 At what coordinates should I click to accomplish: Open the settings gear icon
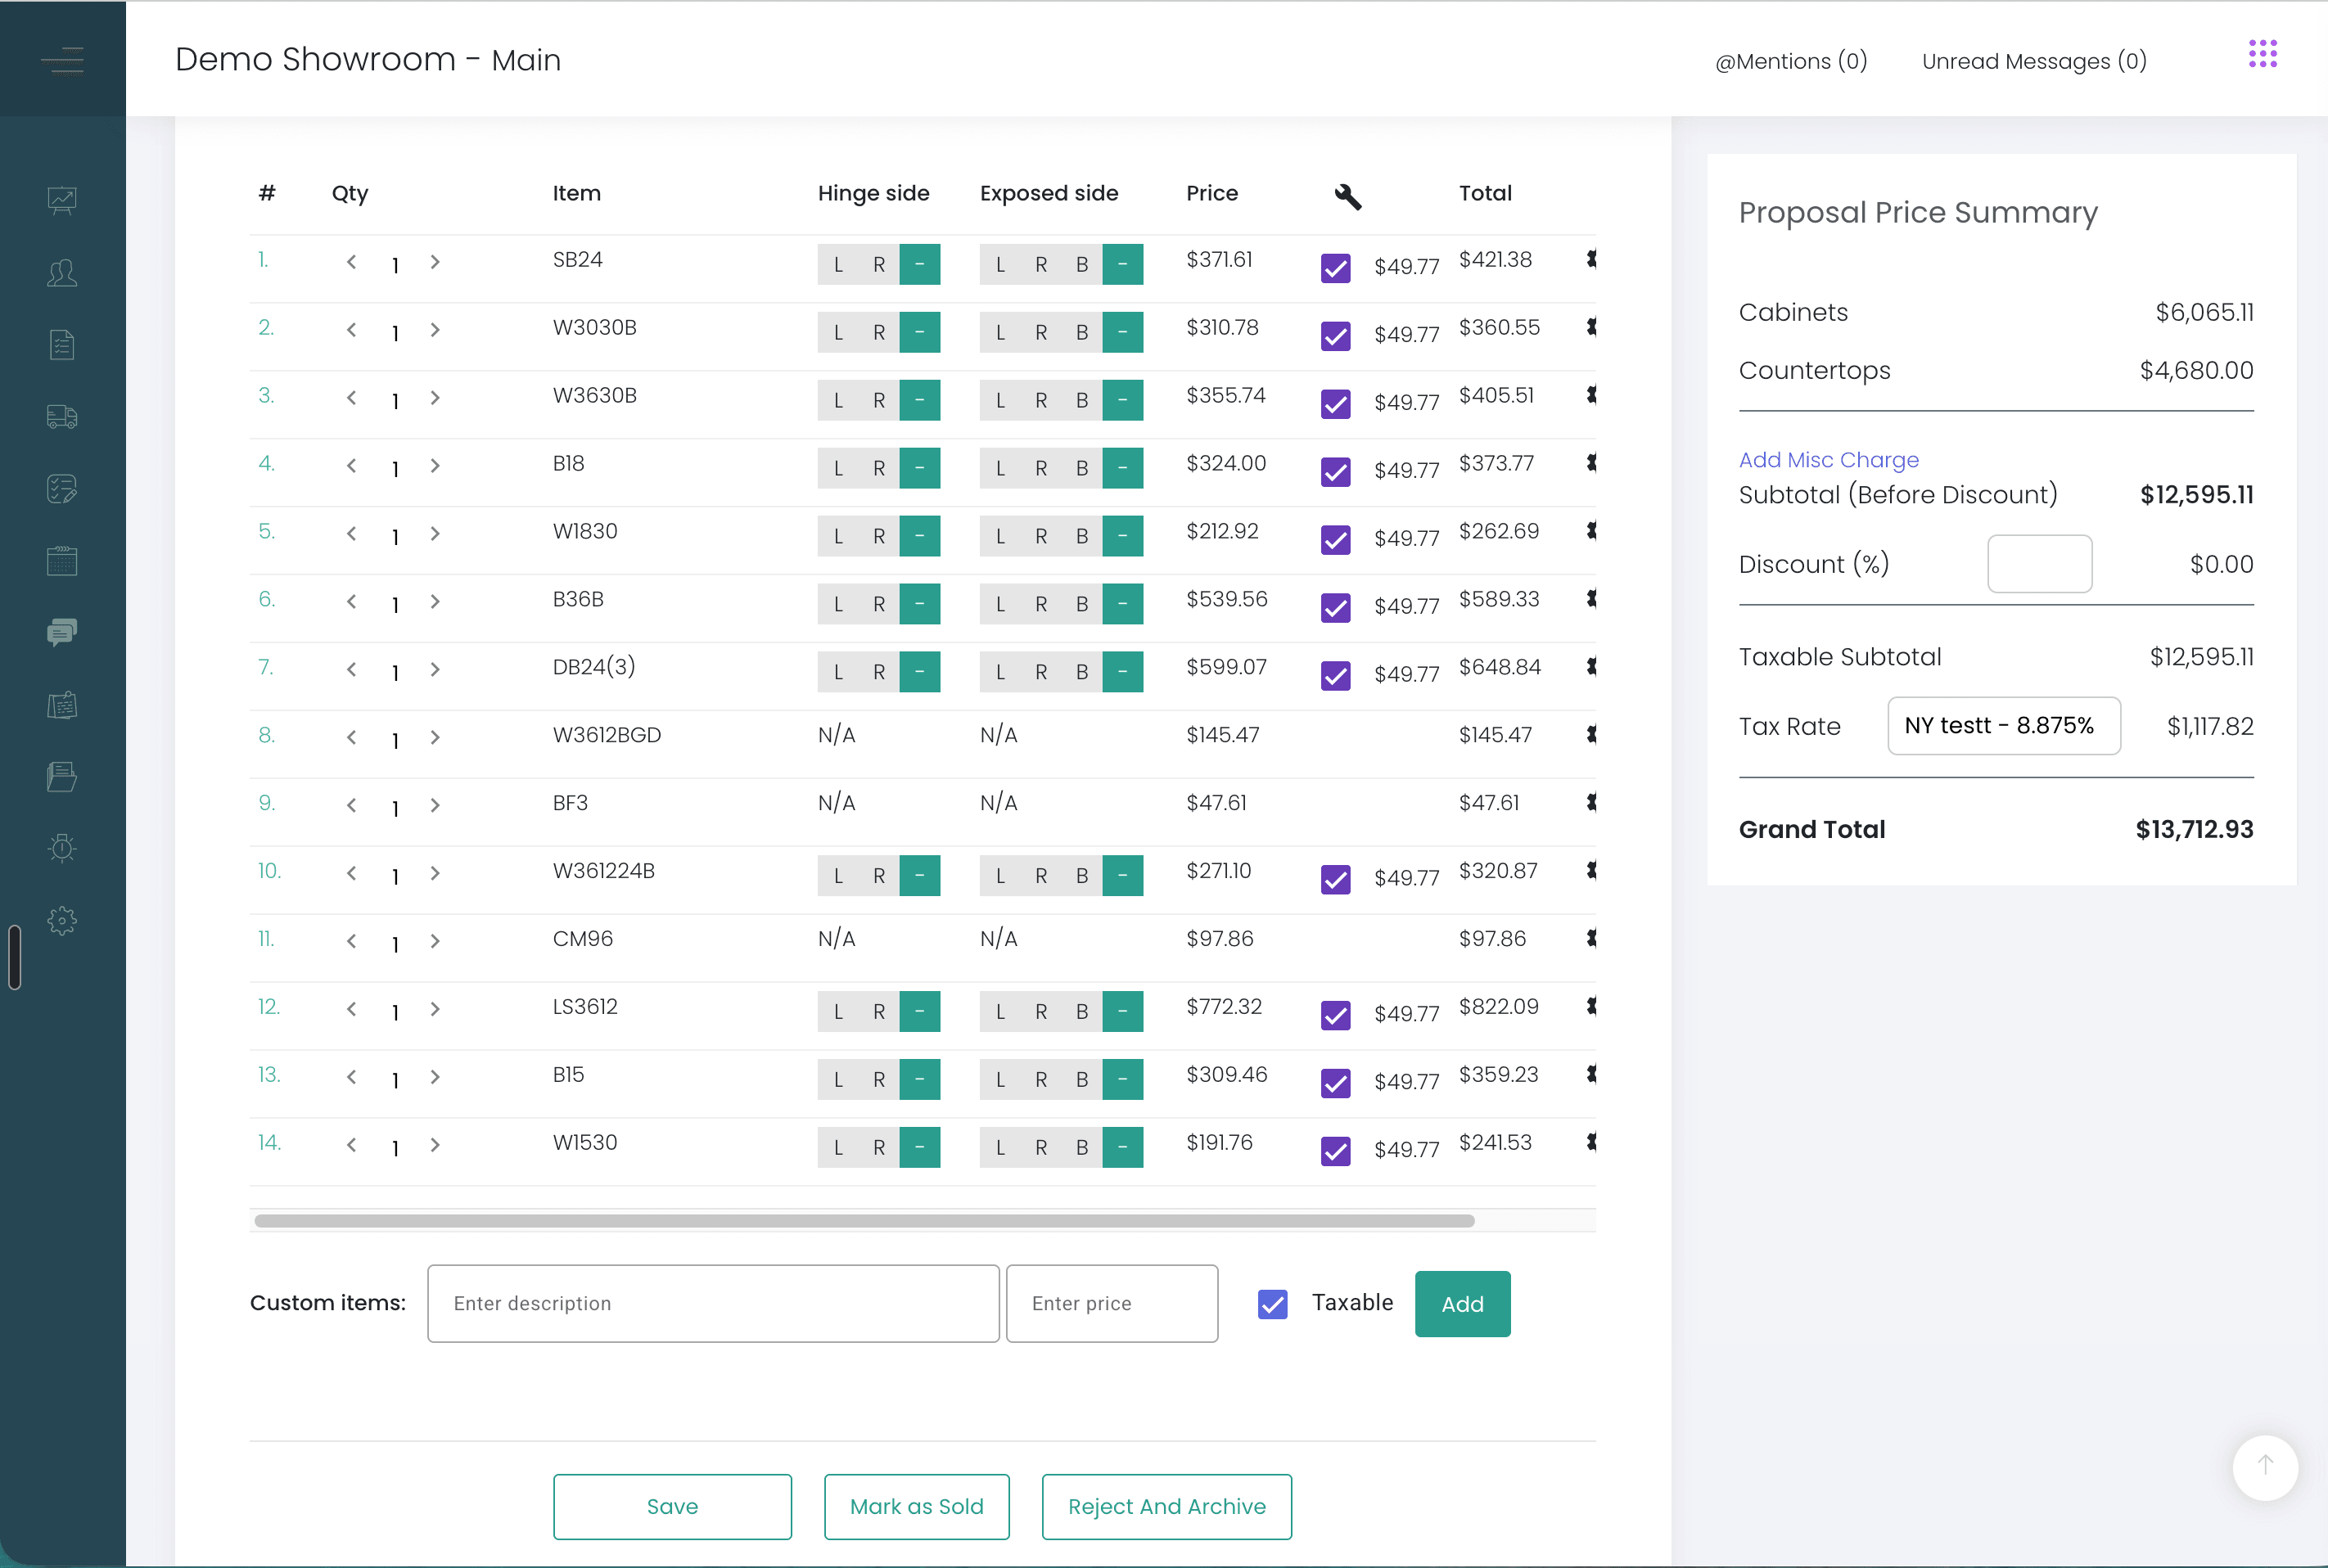coord(62,921)
